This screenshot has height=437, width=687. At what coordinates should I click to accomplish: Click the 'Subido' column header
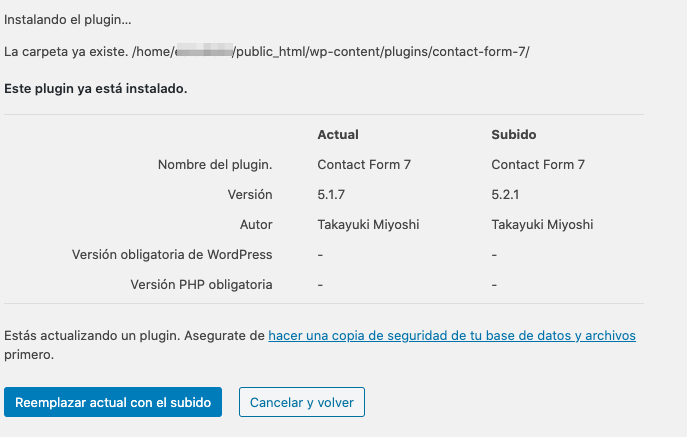513,135
